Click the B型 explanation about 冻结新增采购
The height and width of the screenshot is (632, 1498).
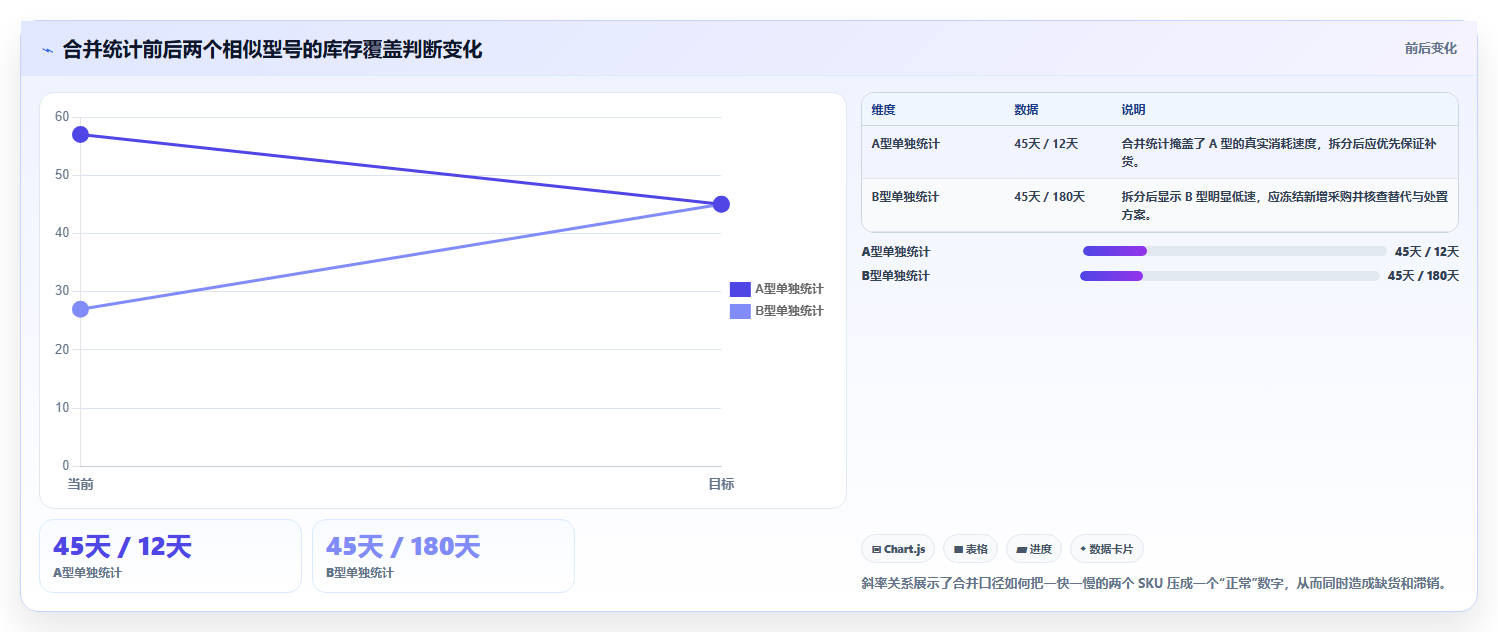(x=1285, y=205)
